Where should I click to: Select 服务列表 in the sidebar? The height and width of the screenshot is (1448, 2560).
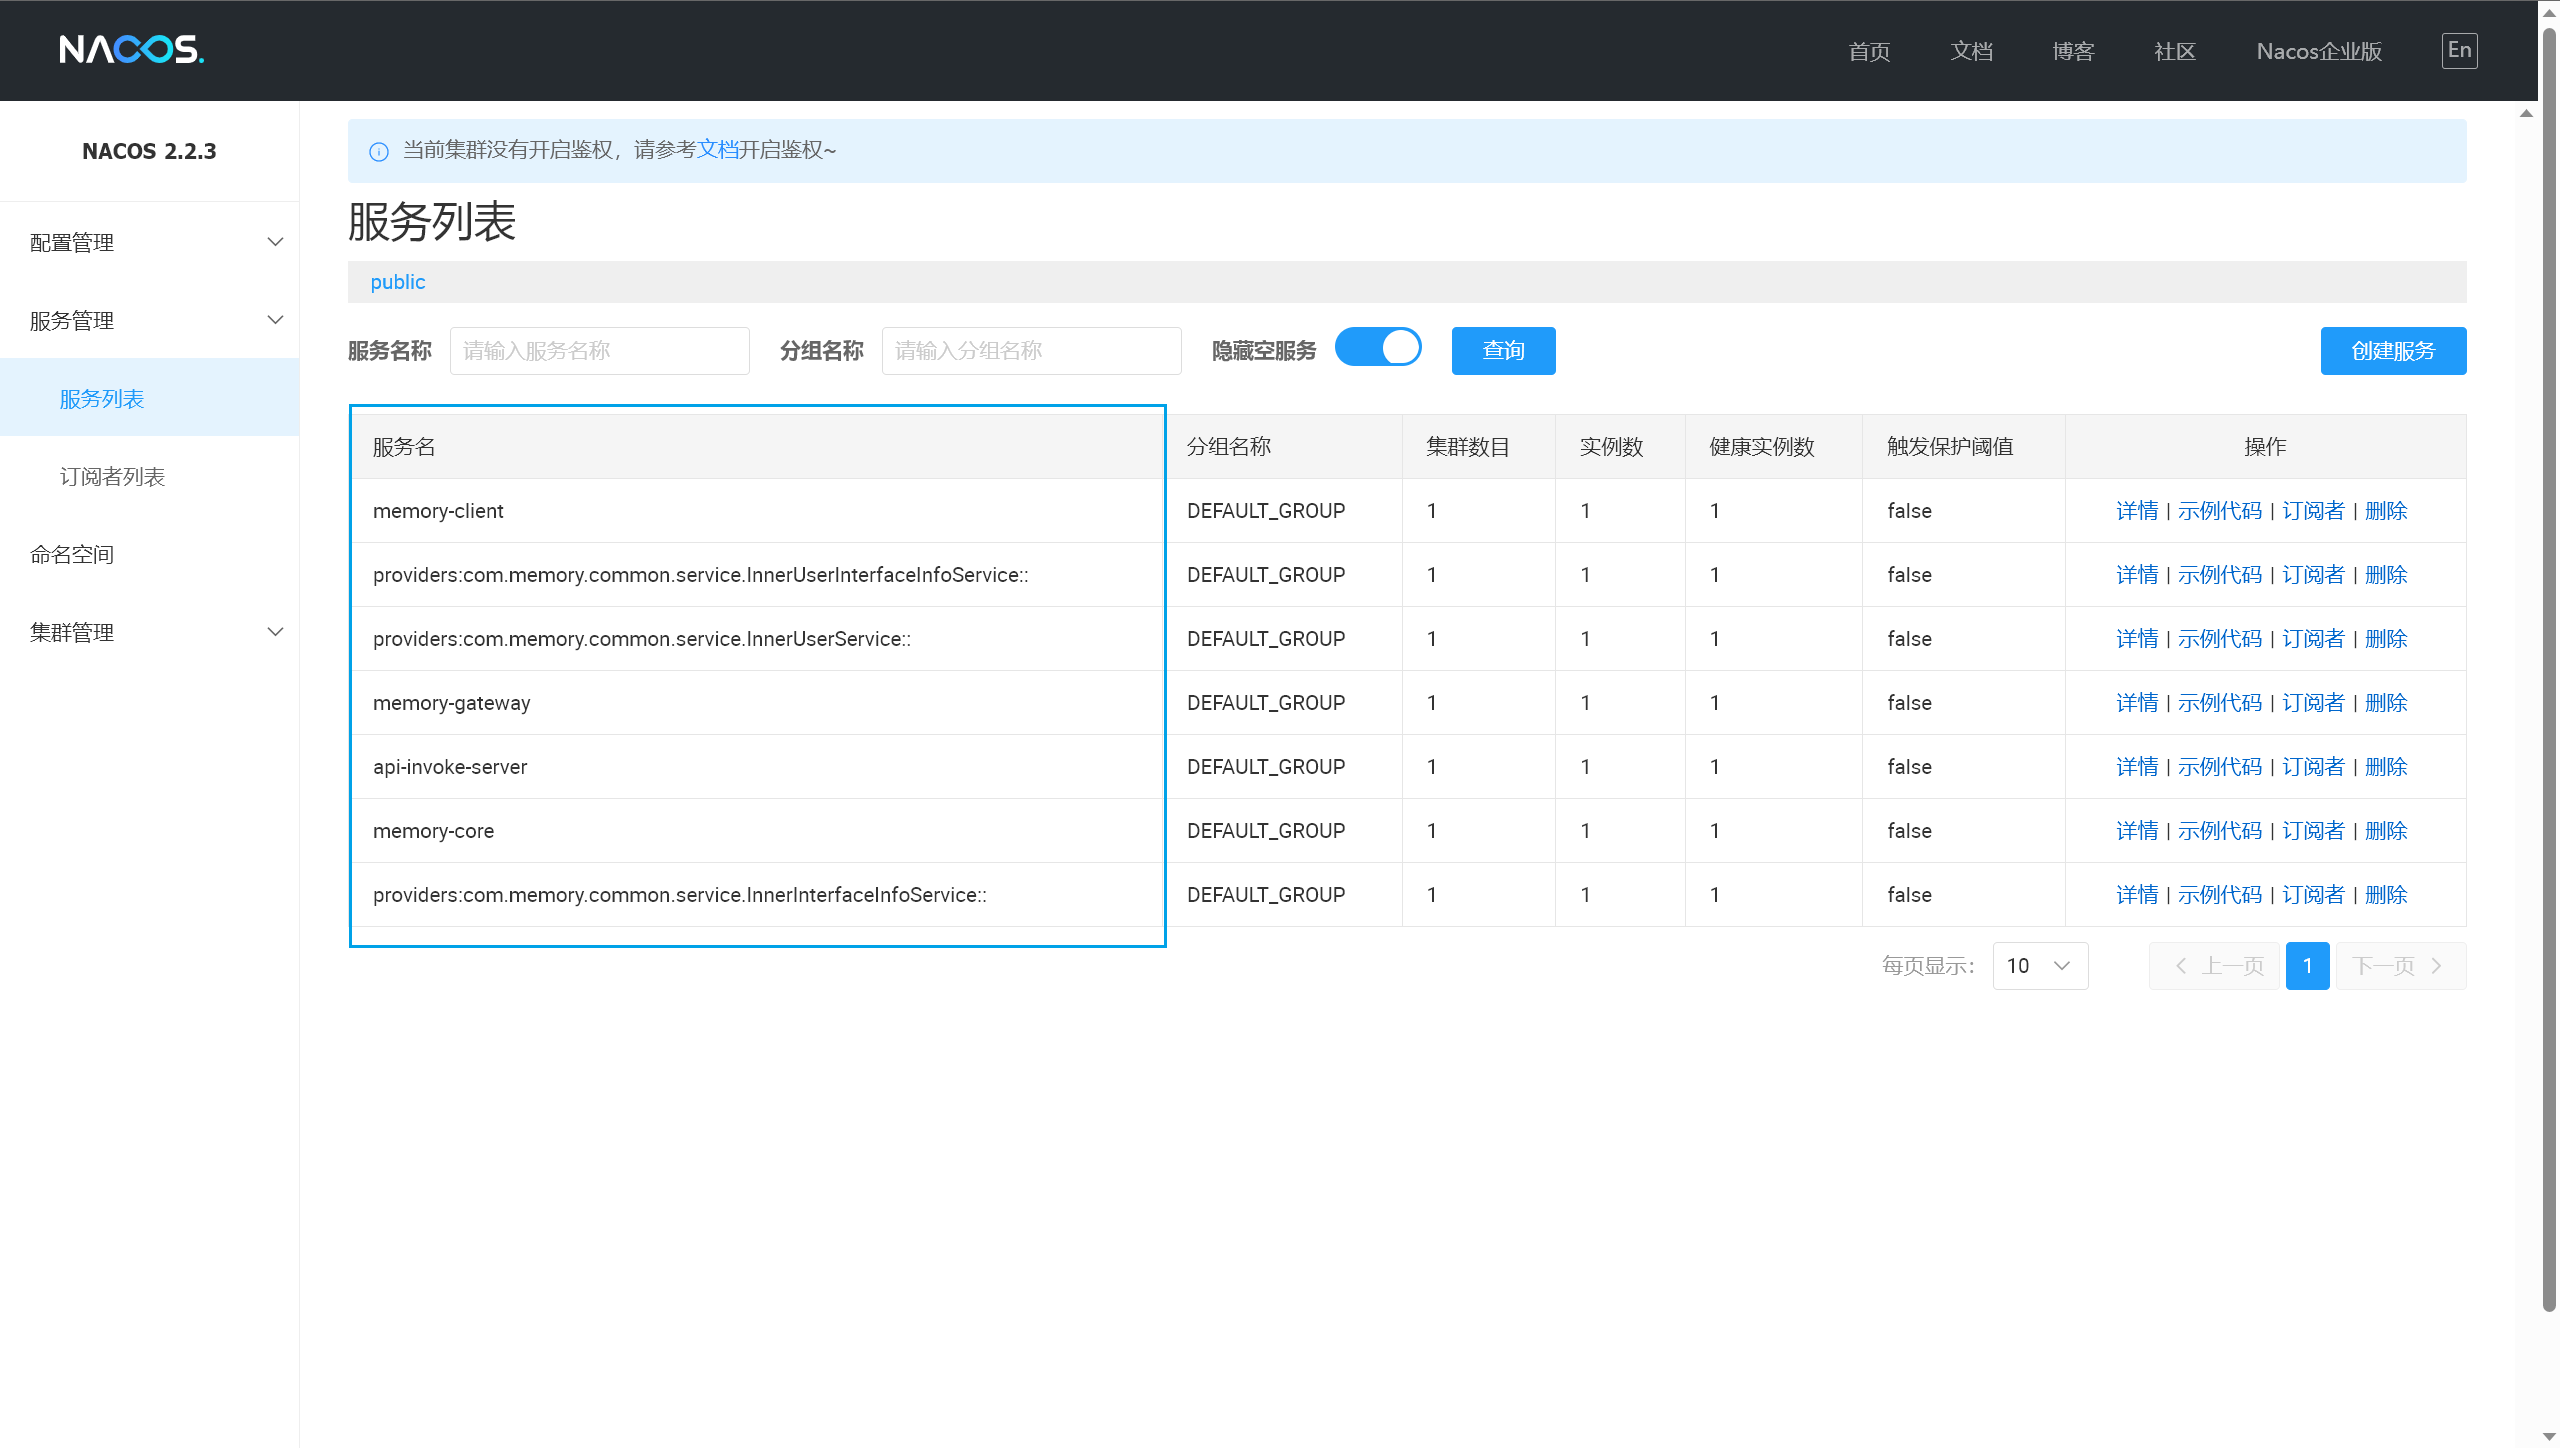[150, 398]
